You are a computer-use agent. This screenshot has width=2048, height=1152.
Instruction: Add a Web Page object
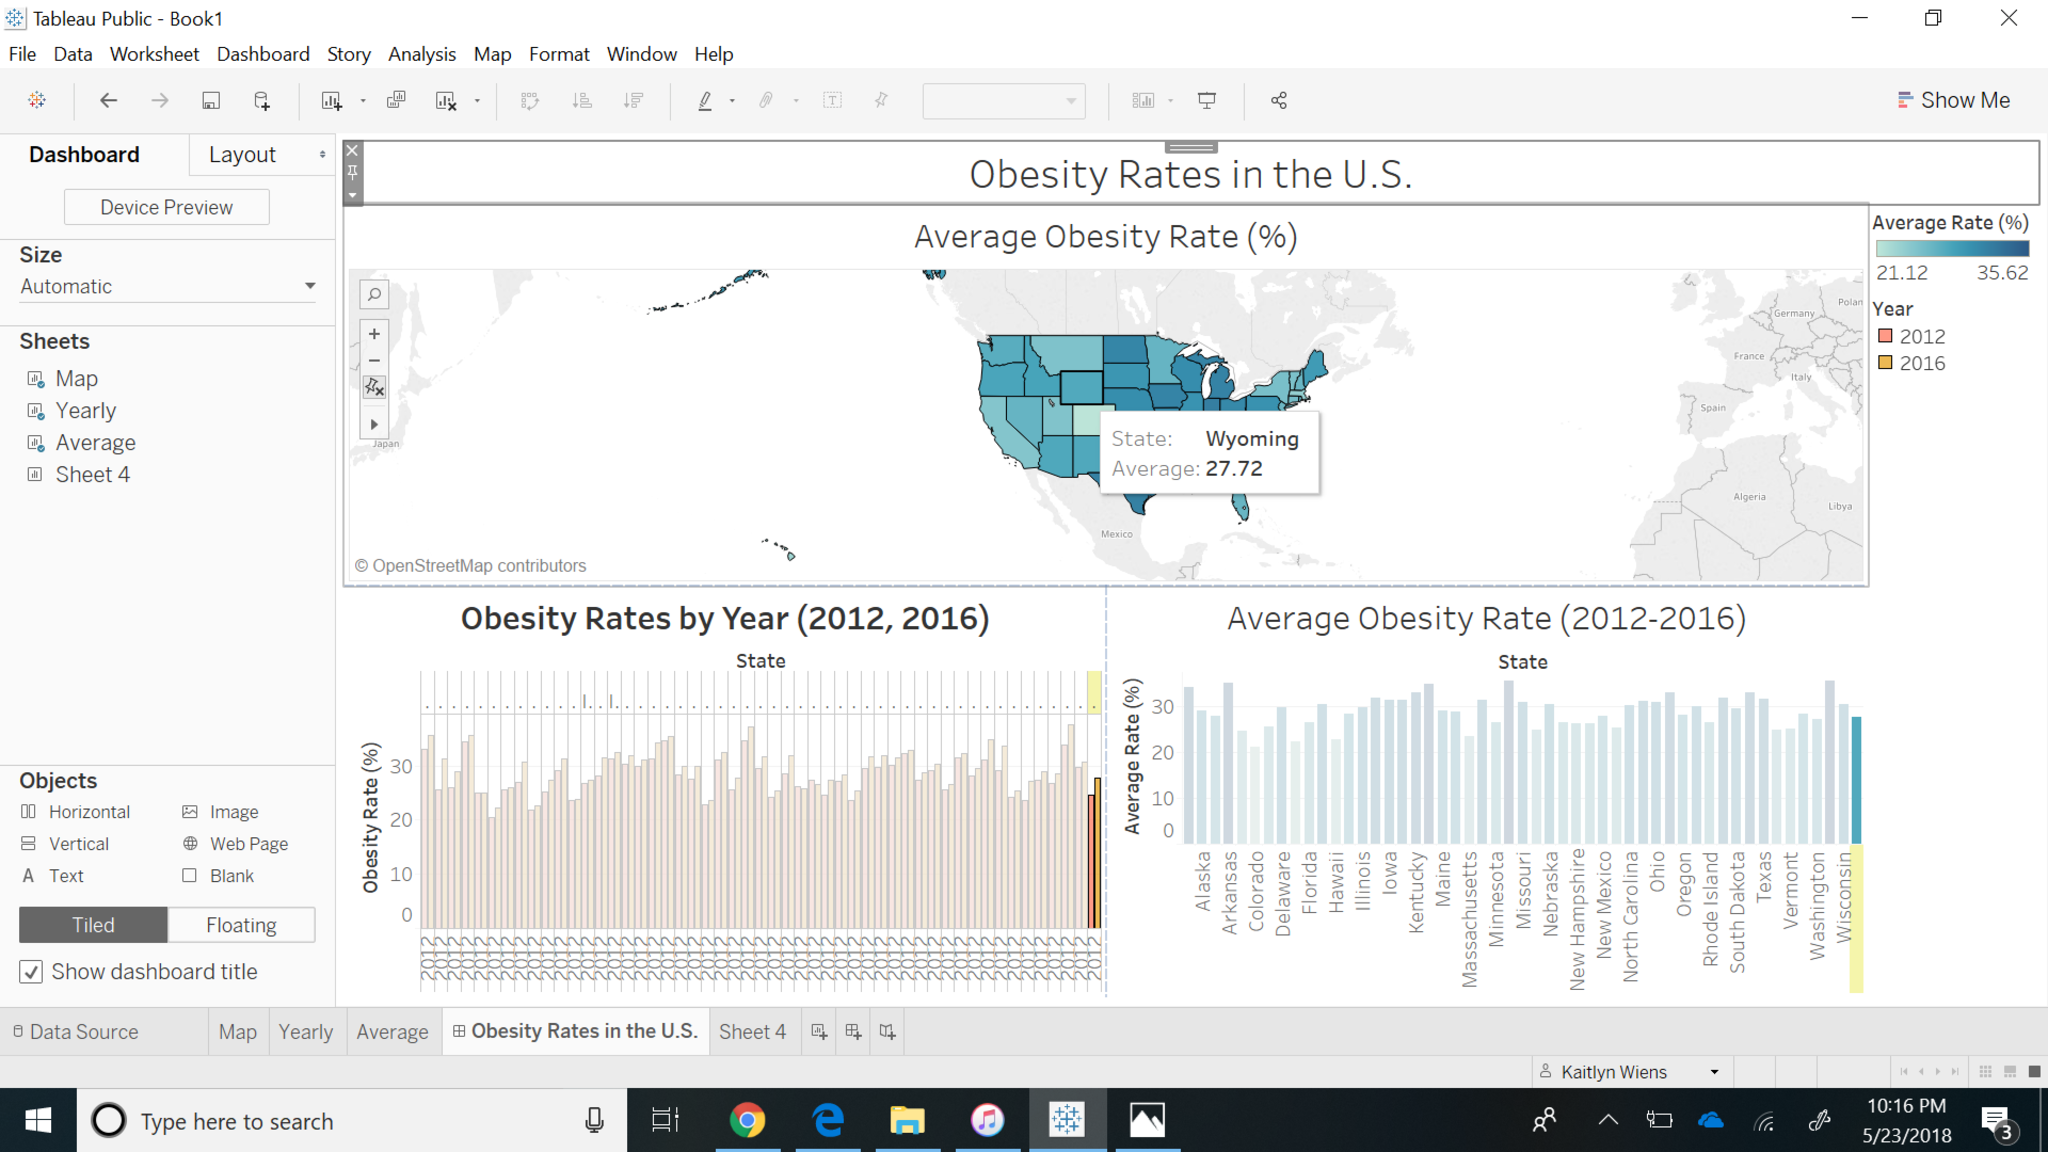(x=235, y=844)
